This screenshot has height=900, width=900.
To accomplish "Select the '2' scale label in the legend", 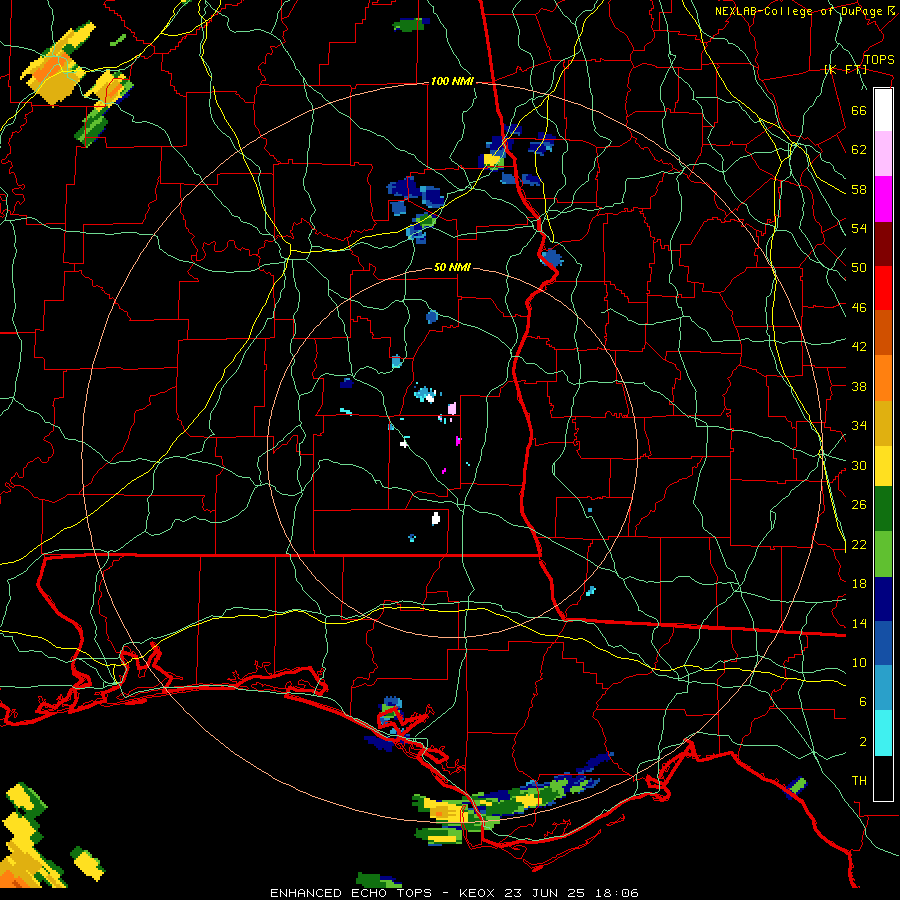I will pyautogui.click(x=863, y=742).
